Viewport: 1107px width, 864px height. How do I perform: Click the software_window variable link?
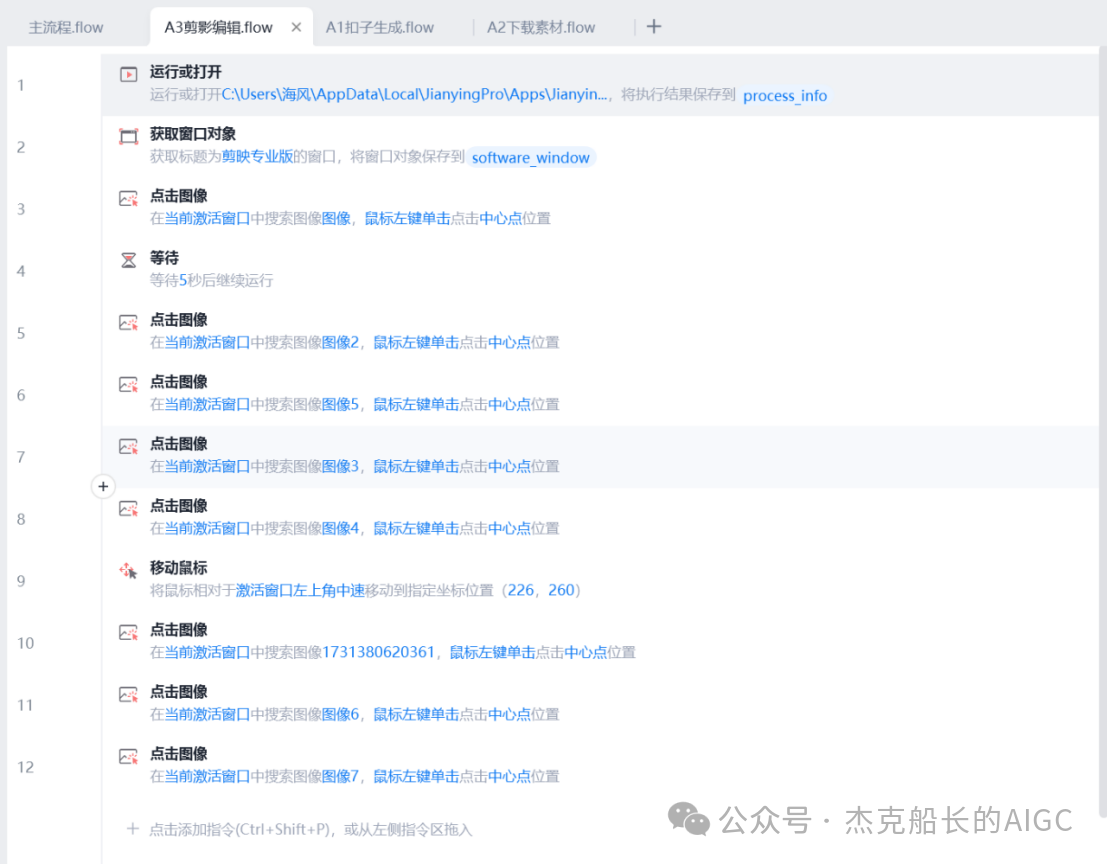click(531, 158)
